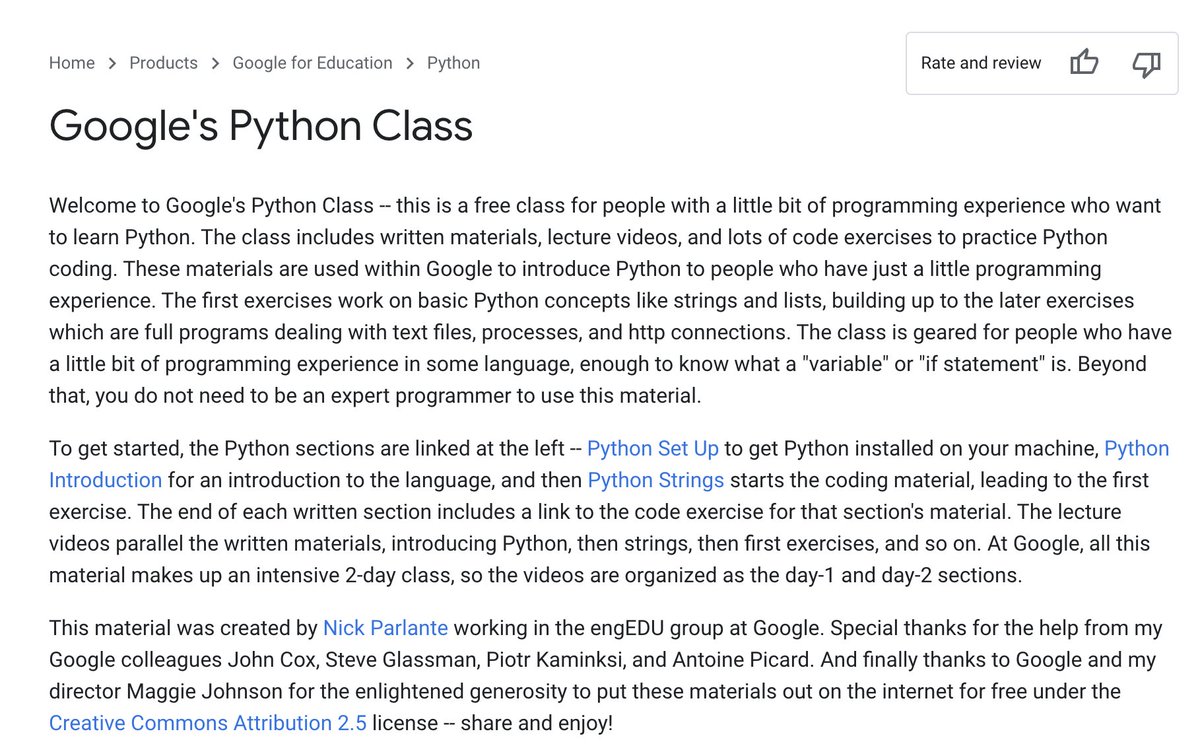1200x746 pixels.
Task: Click the Rate and review label
Action: point(981,63)
